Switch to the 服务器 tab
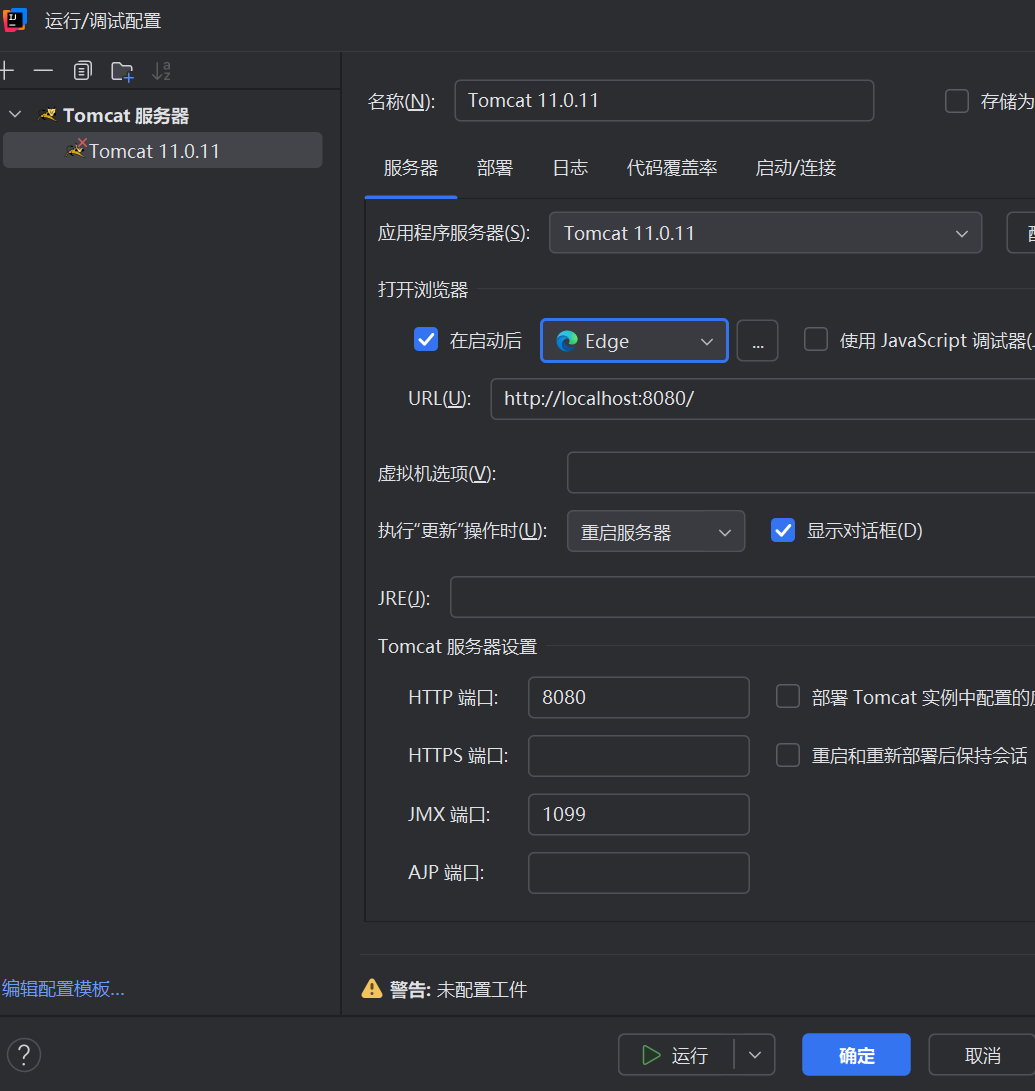This screenshot has width=1035, height=1091. tap(411, 168)
